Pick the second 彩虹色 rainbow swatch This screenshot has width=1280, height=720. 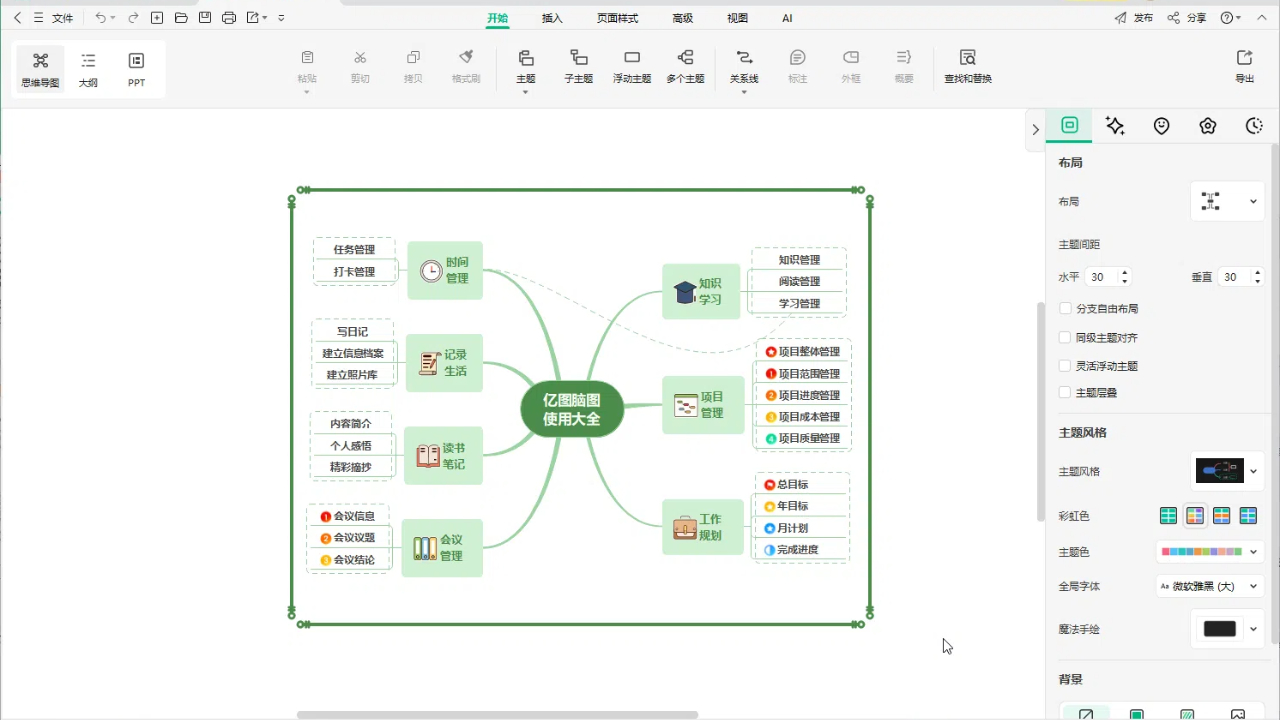click(x=1195, y=515)
